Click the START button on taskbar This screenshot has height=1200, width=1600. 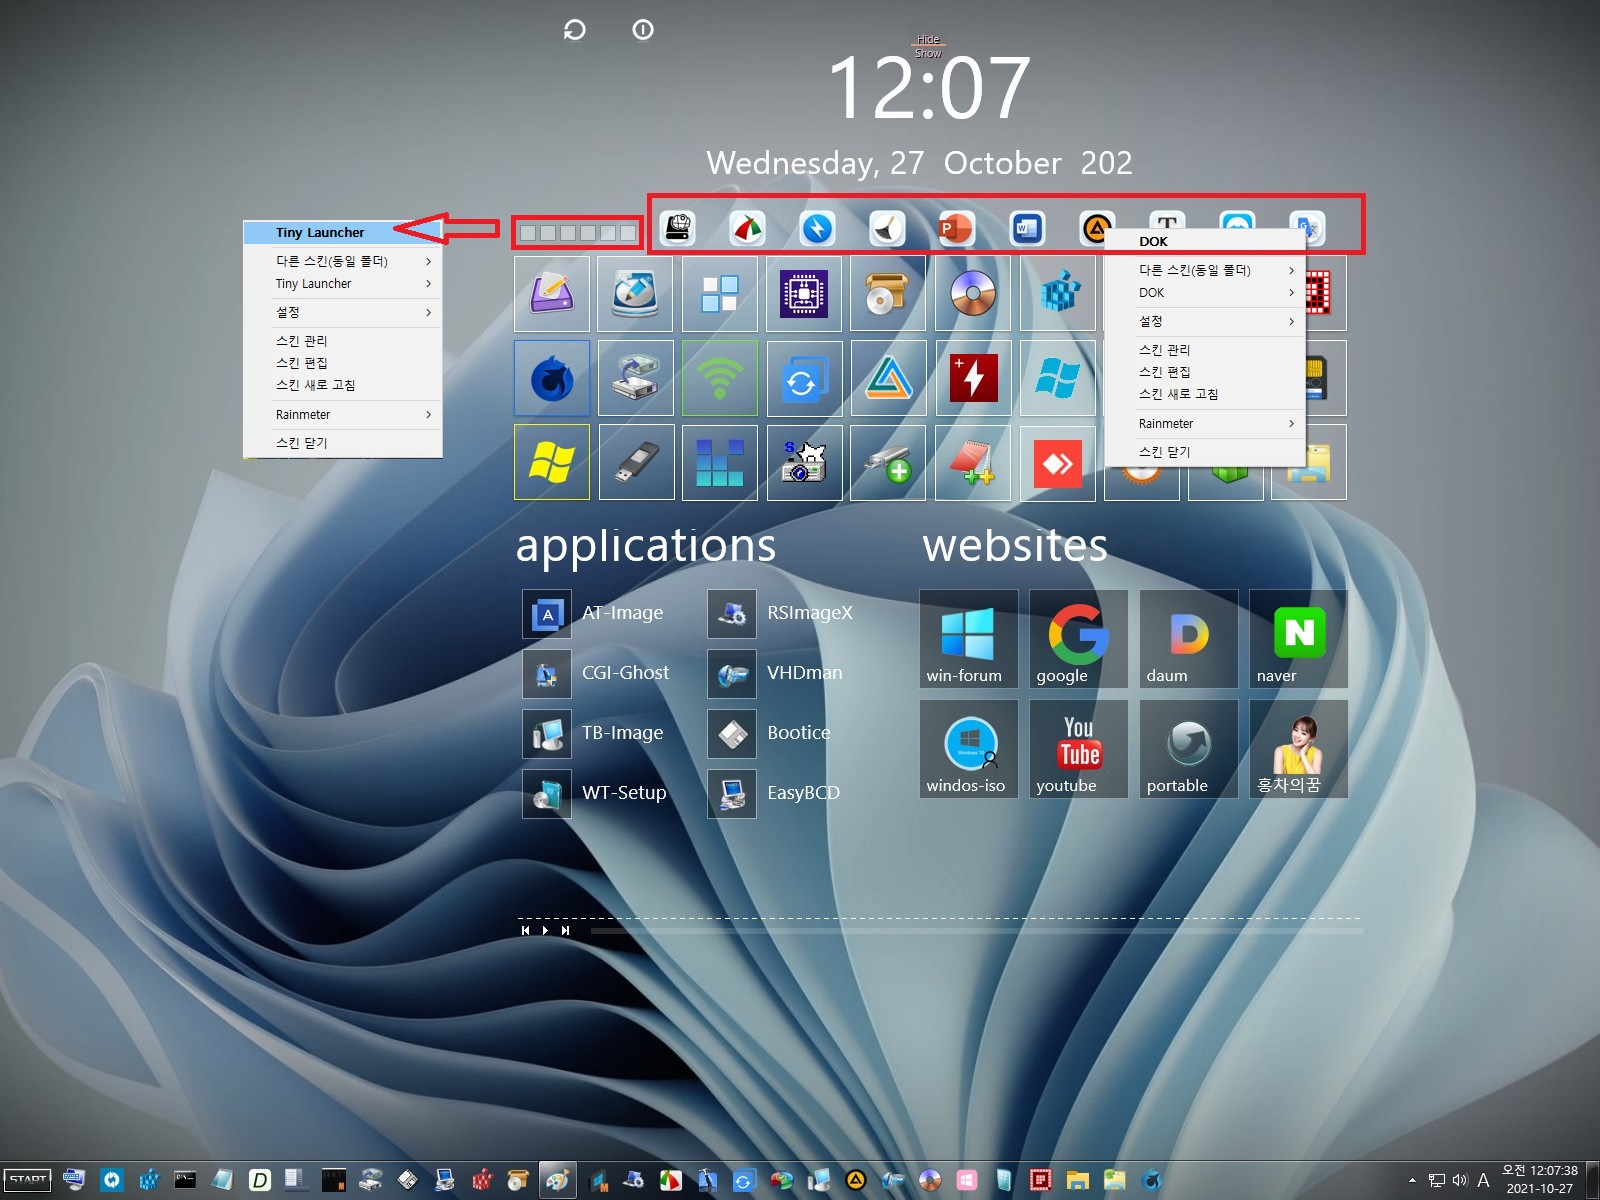(x=28, y=1179)
